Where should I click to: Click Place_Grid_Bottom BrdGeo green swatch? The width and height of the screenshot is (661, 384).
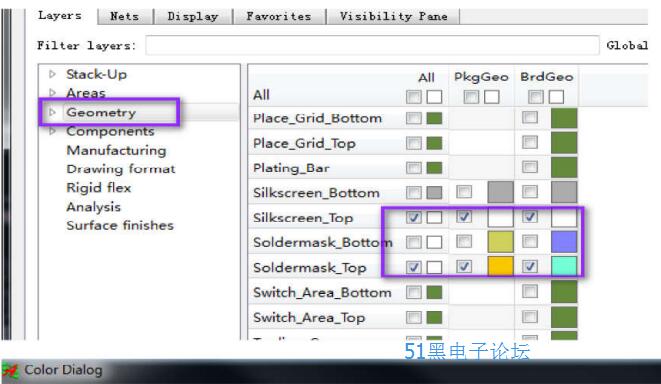click(564, 118)
